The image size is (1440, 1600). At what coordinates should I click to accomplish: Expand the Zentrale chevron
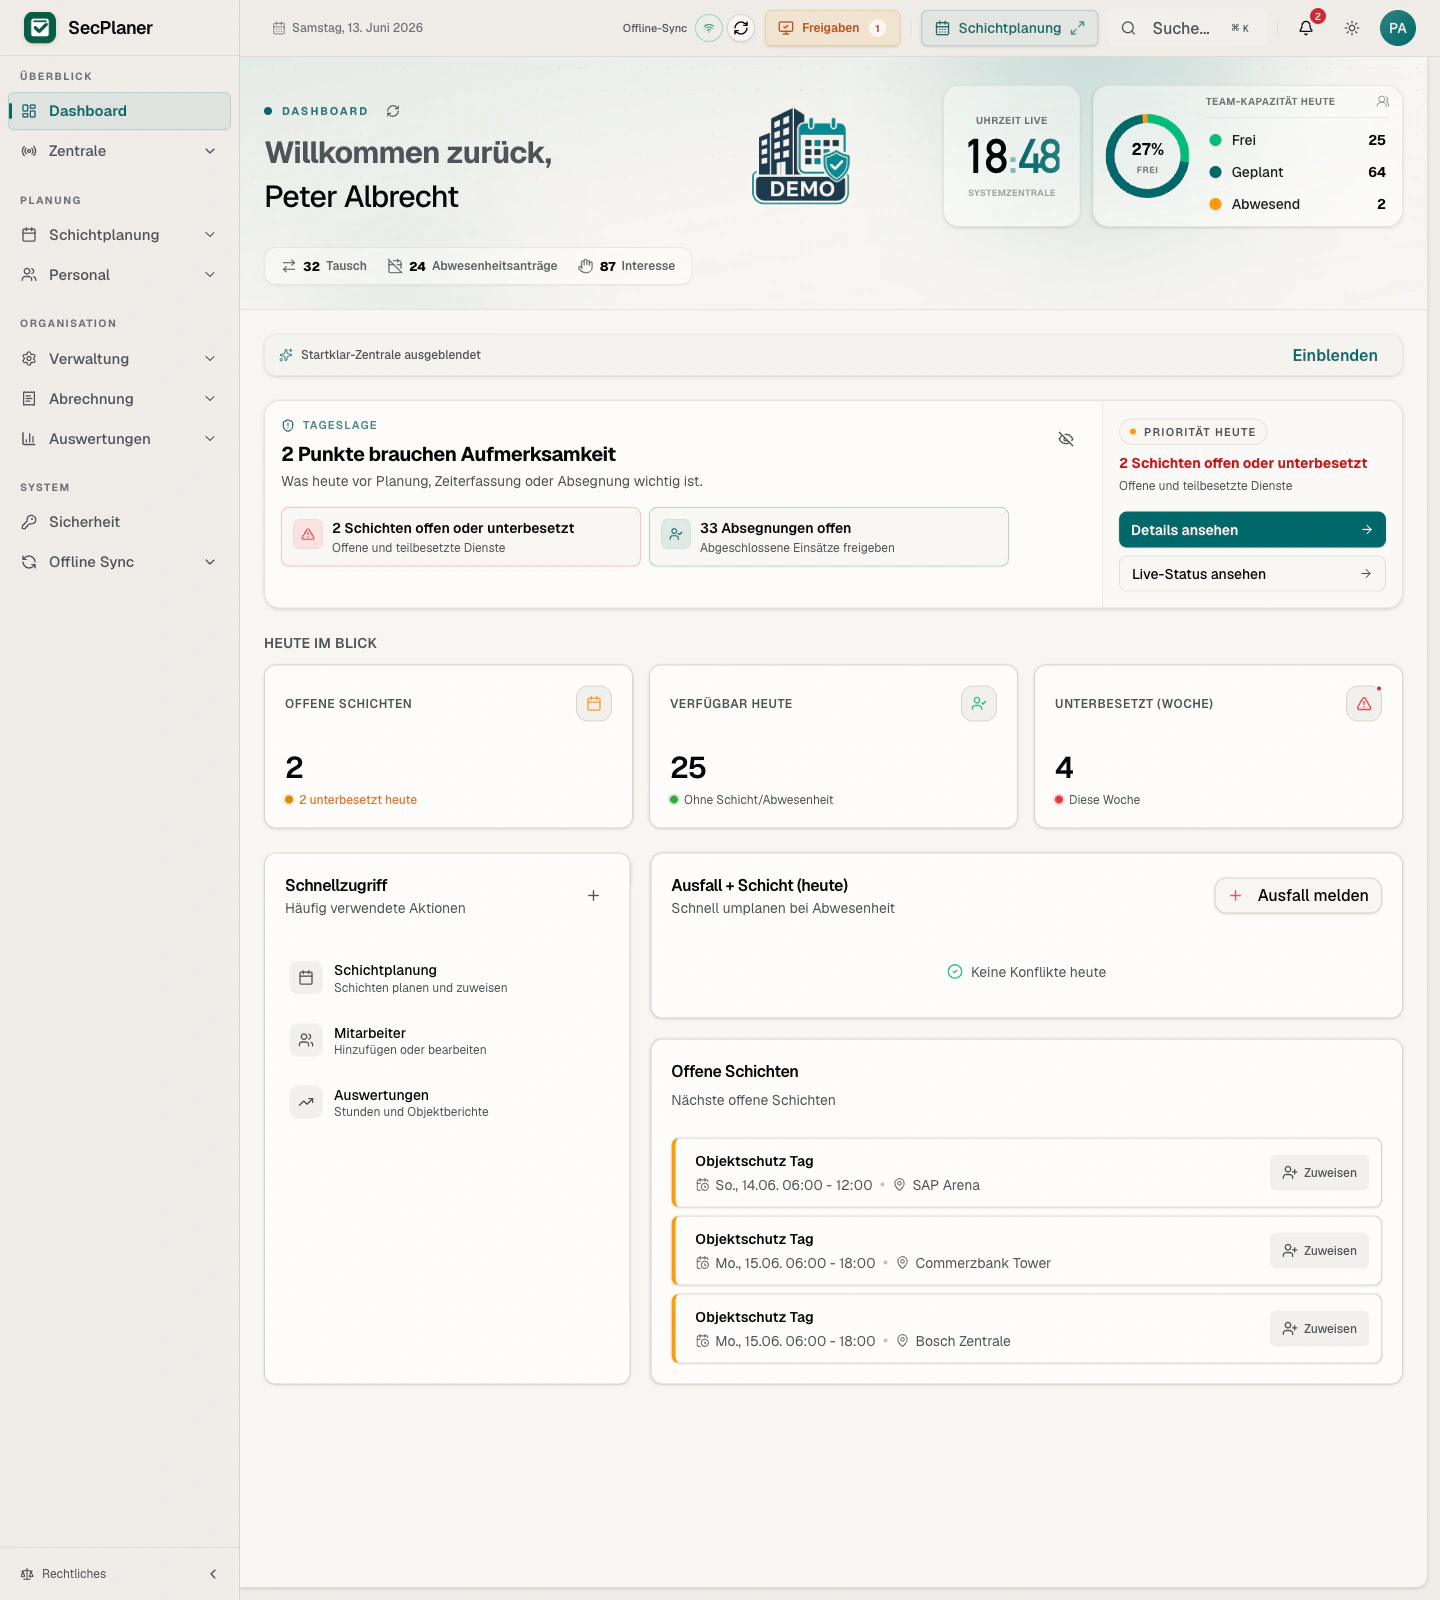coord(210,151)
